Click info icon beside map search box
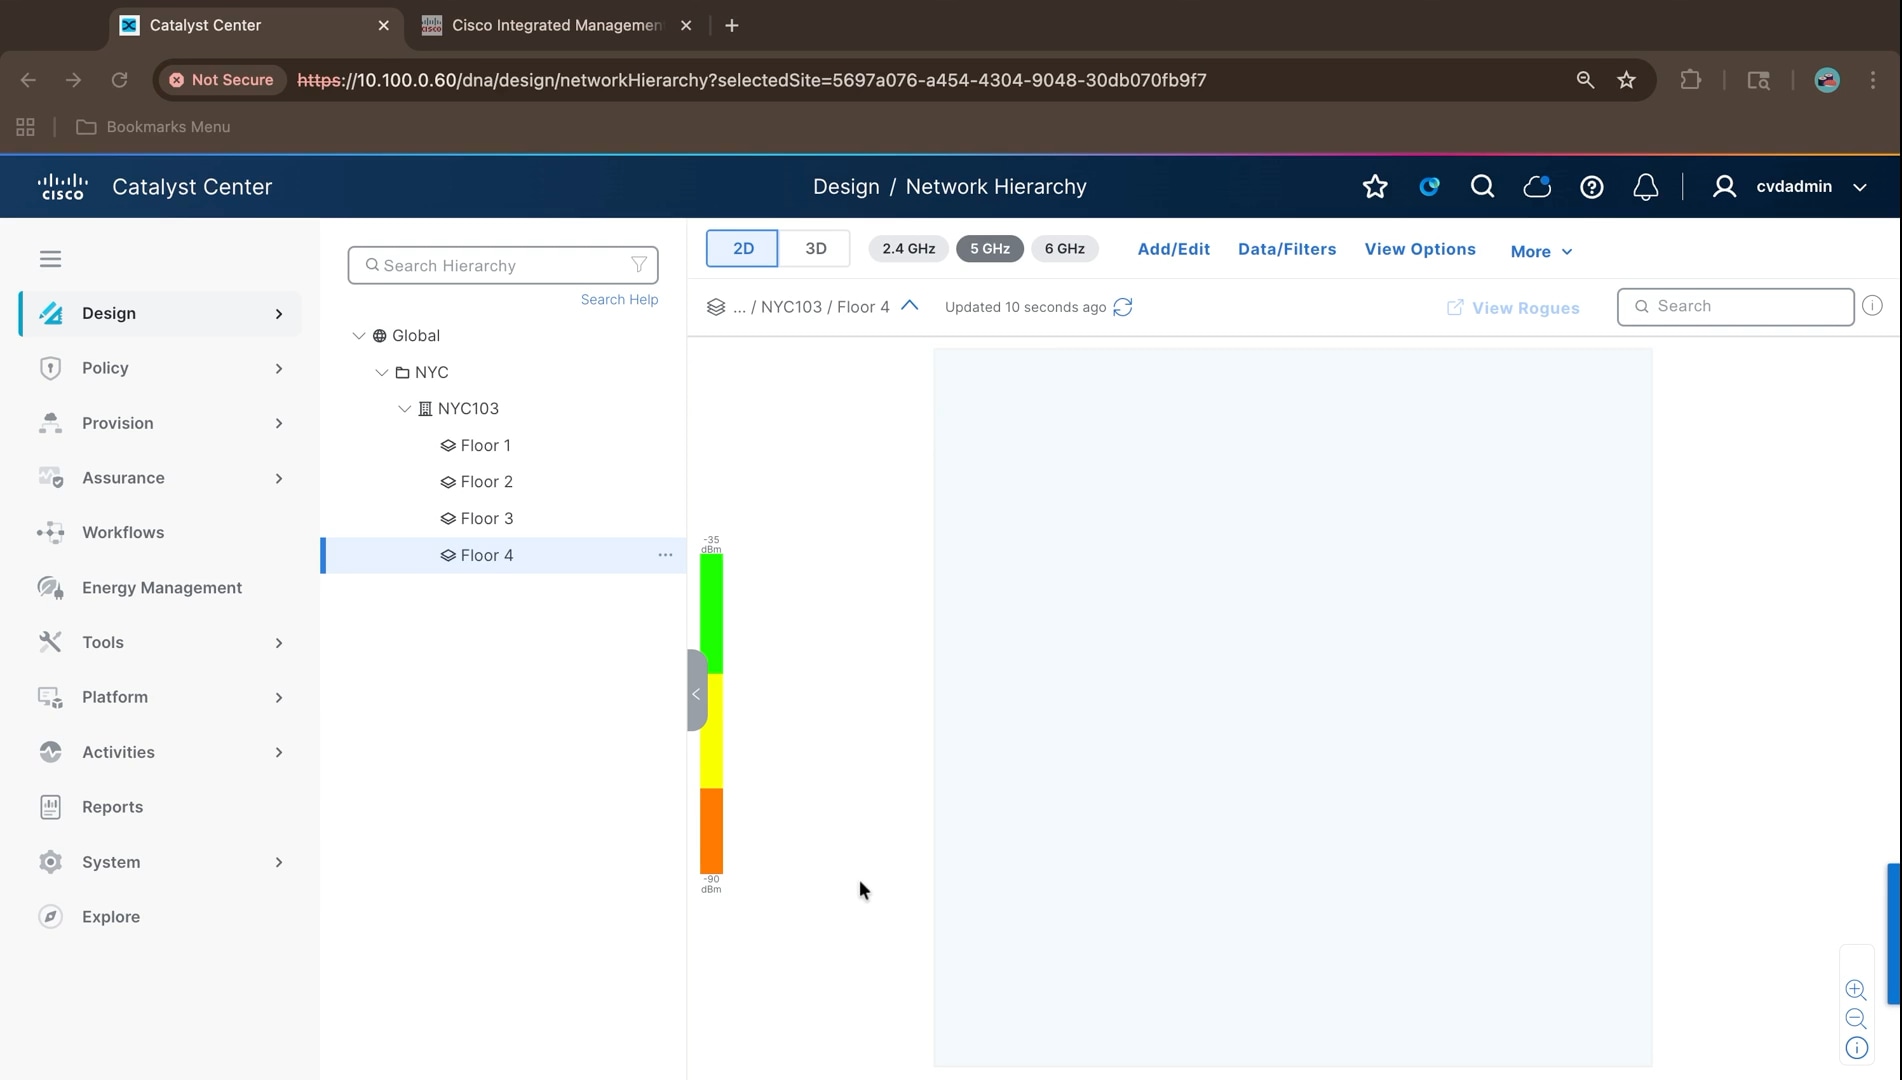Viewport: 1902px width, 1080px height. point(1872,306)
